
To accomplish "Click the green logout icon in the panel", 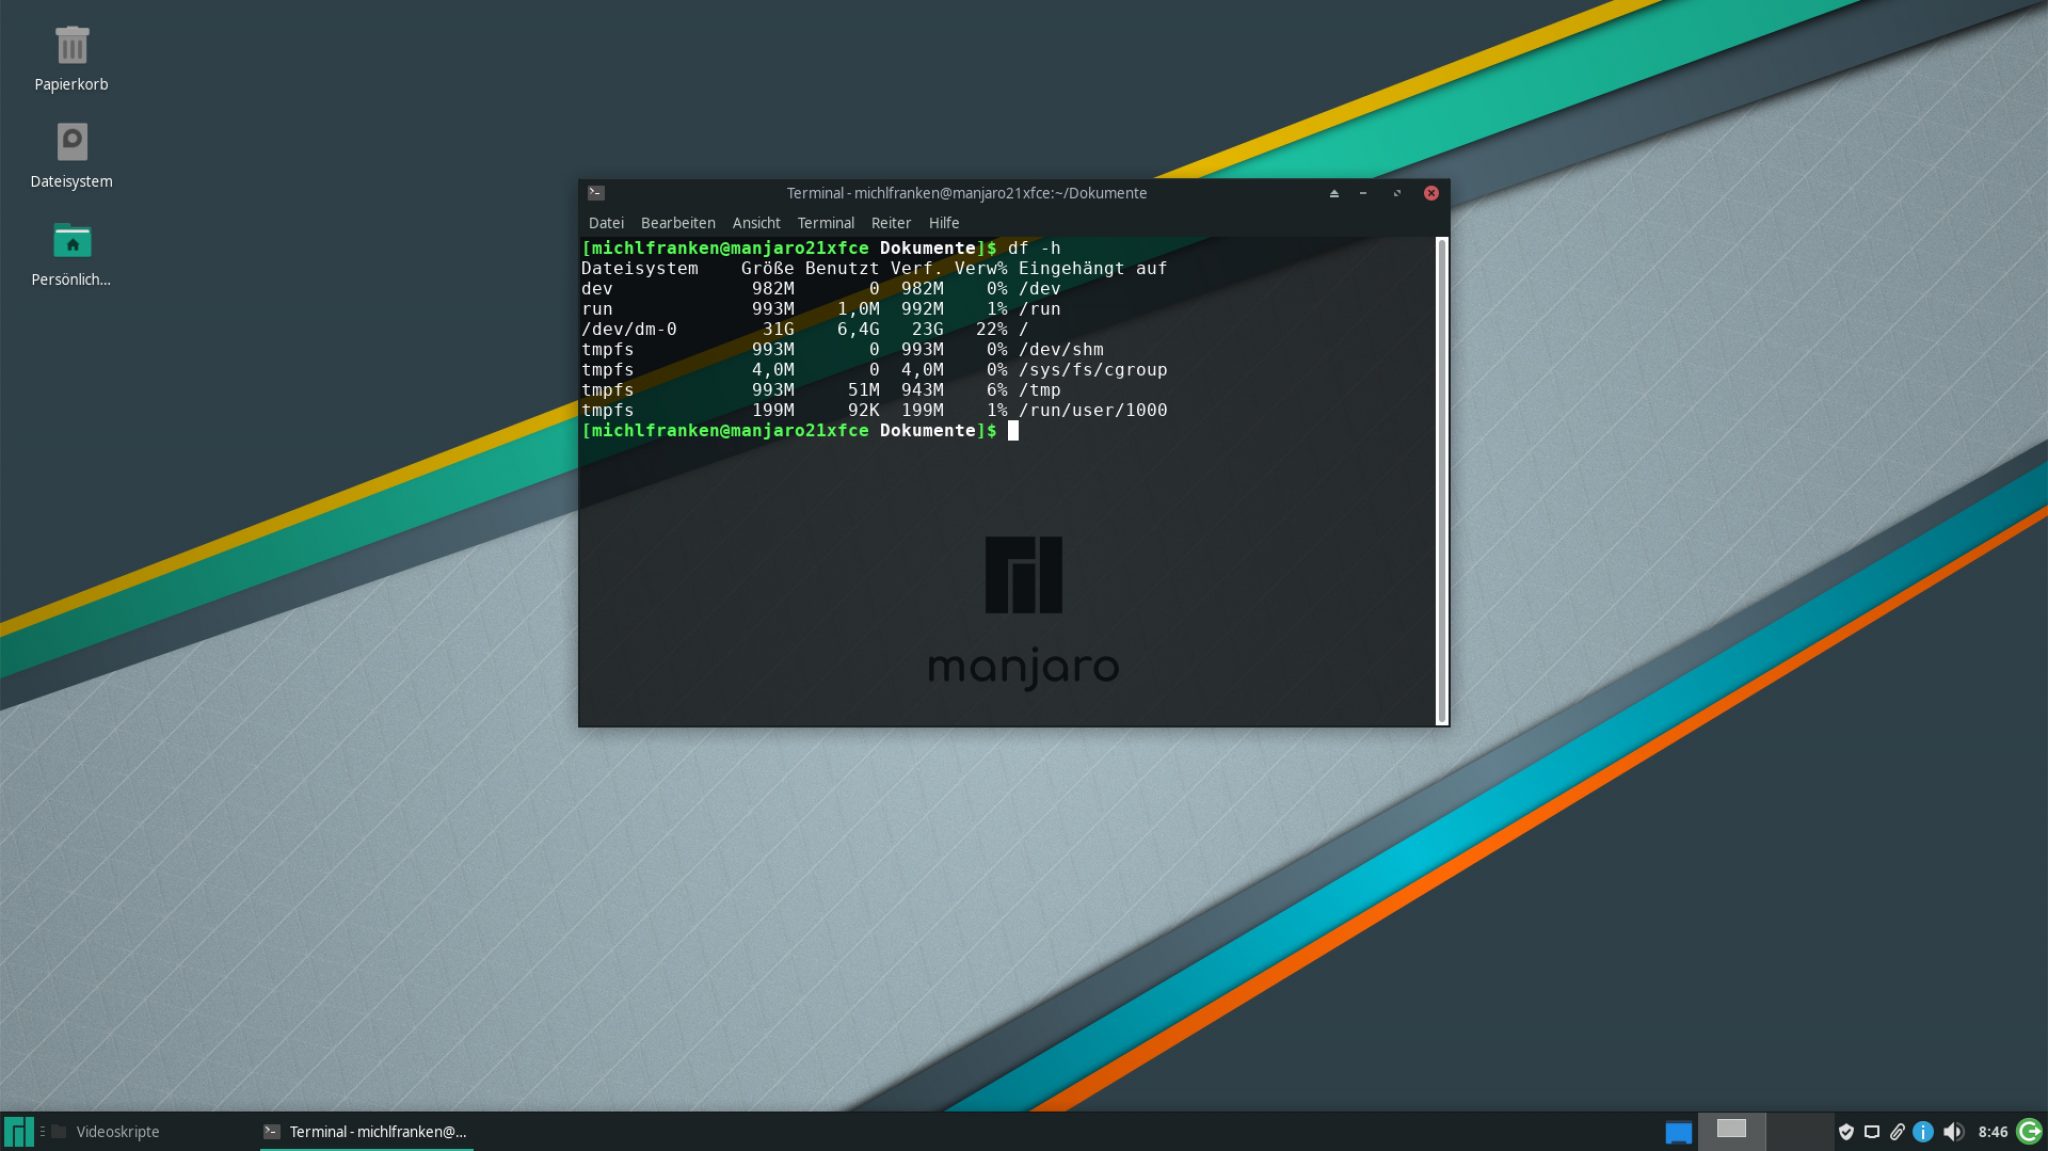I will (x=2029, y=1131).
